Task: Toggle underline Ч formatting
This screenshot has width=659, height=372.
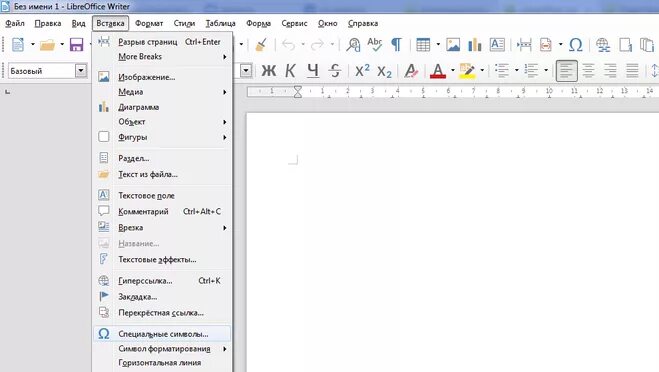Action: tap(312, 71)
